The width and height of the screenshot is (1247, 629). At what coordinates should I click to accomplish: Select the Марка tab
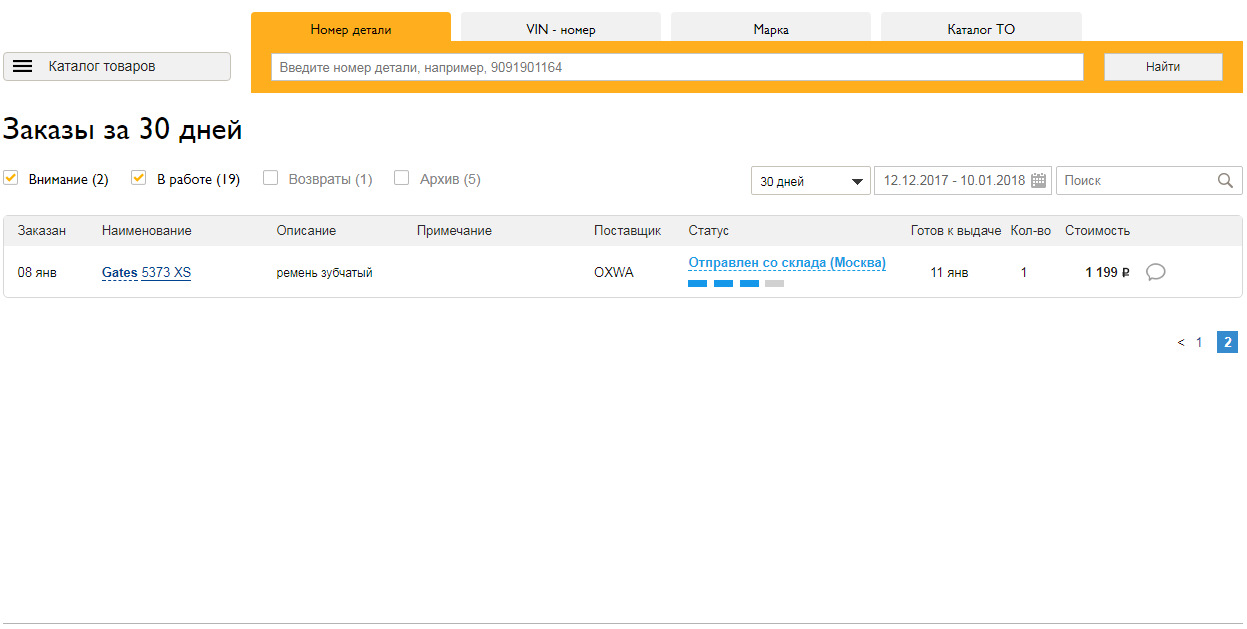[770, 29]
